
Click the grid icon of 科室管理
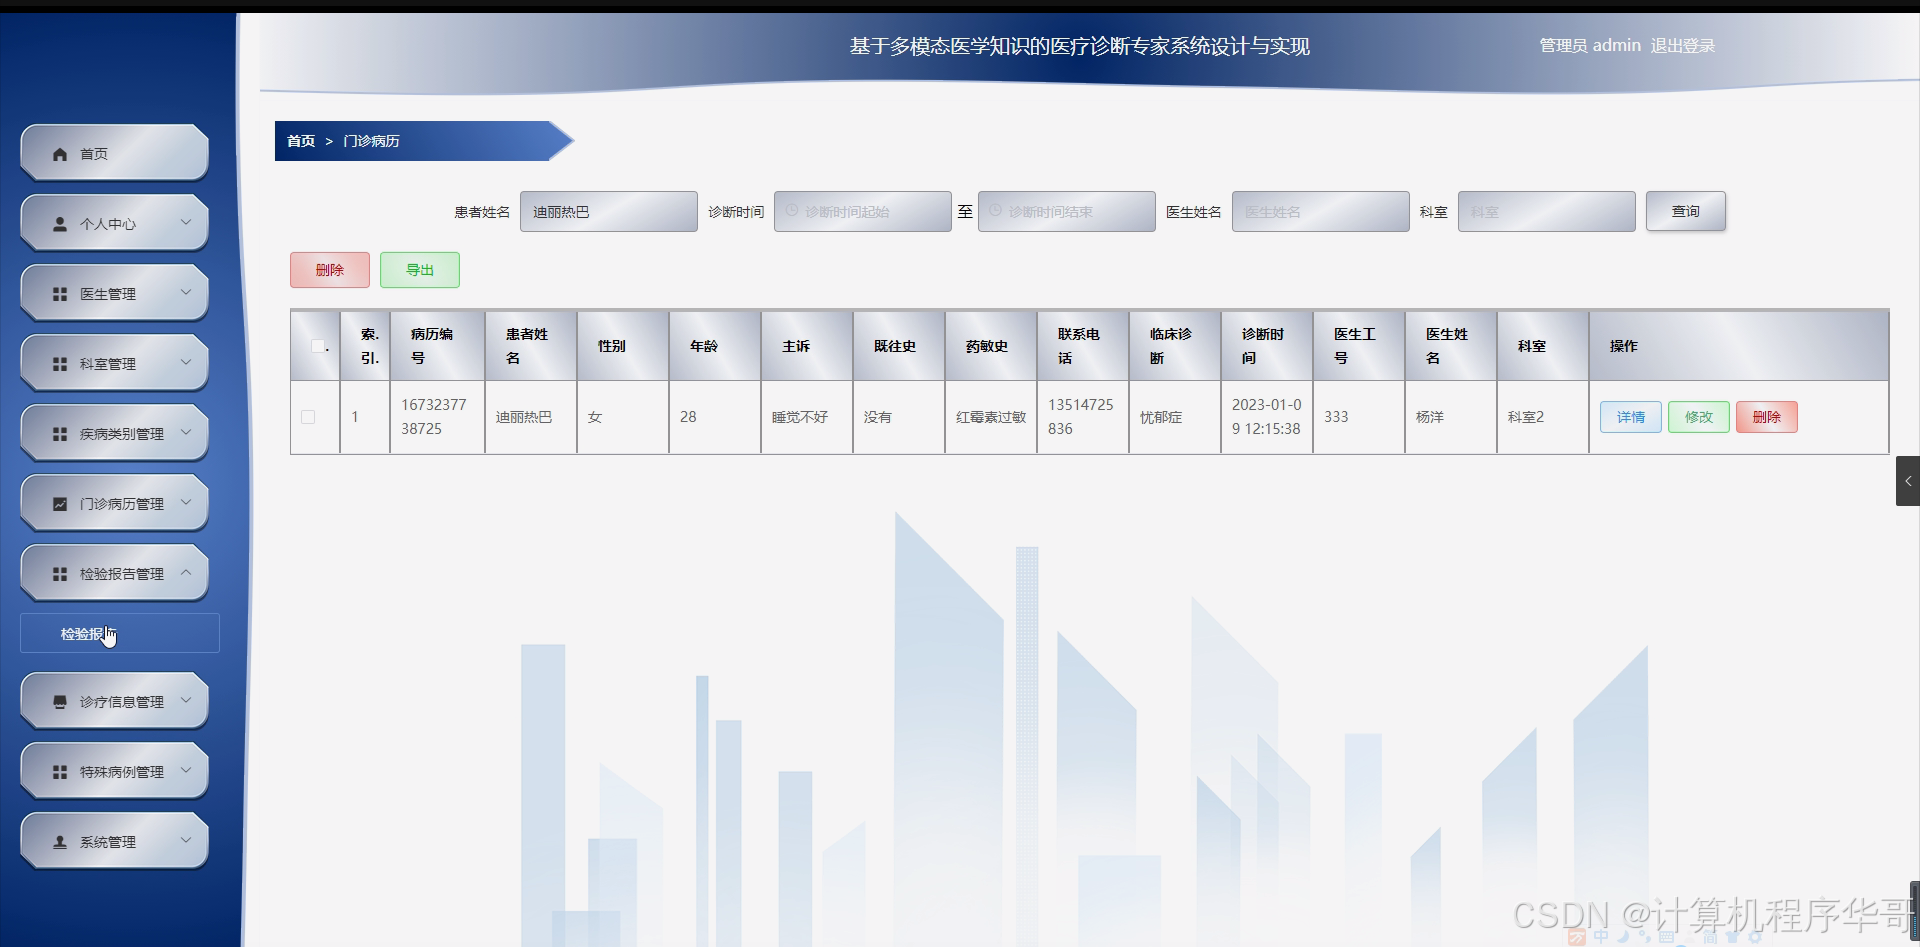point(60,364)
